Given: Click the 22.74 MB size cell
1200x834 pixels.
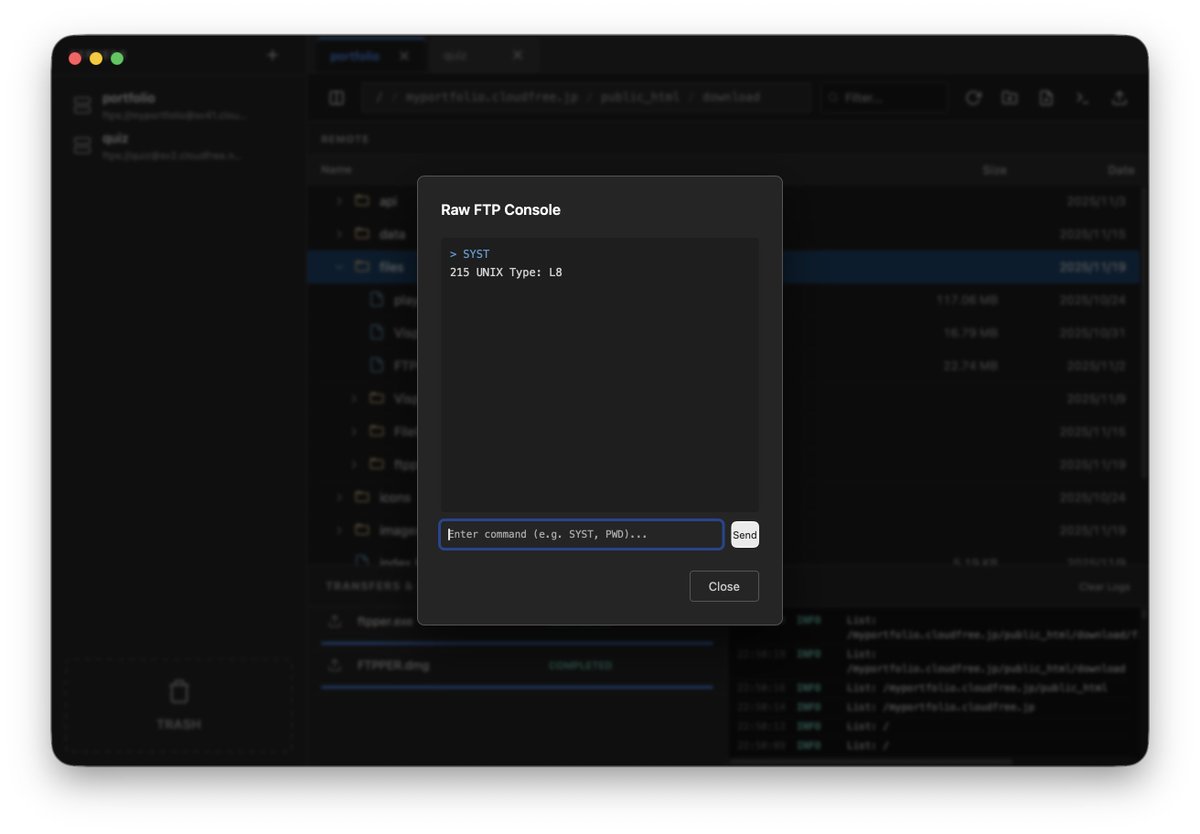Looking at the screenshot, I should [970, 366].
